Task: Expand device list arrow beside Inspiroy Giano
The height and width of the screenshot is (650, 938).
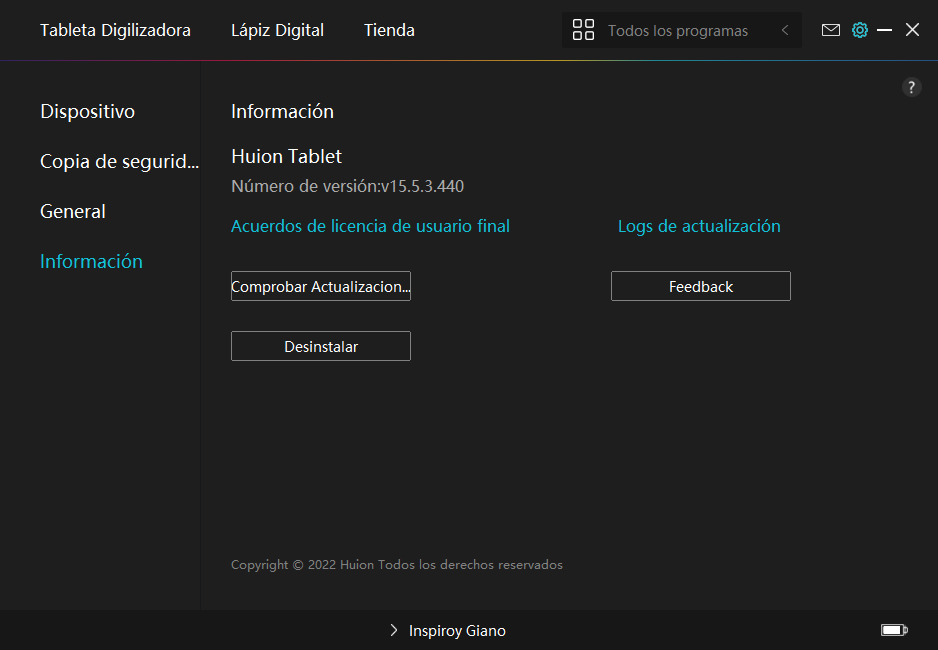Action: 394,631
